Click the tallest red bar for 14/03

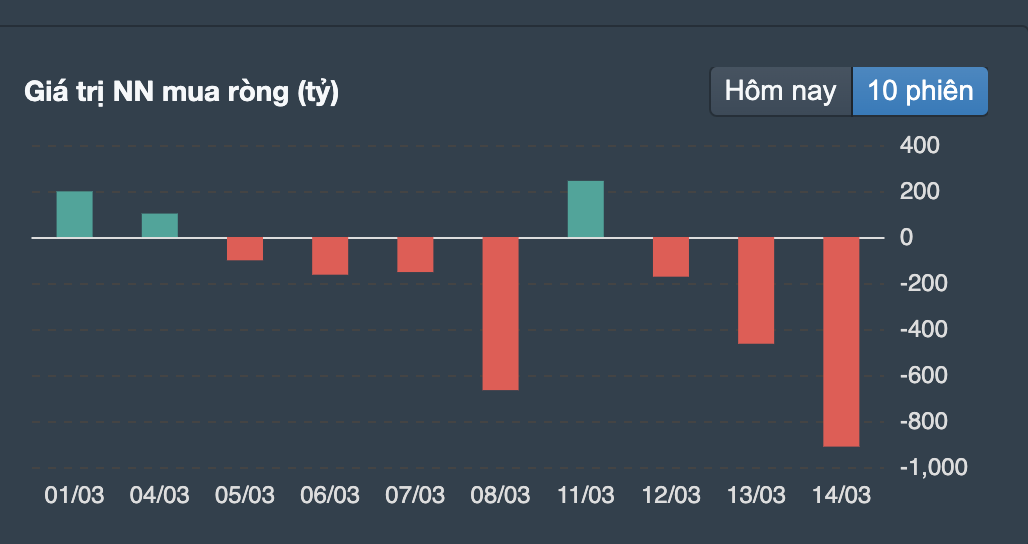(x=841, y=341)
